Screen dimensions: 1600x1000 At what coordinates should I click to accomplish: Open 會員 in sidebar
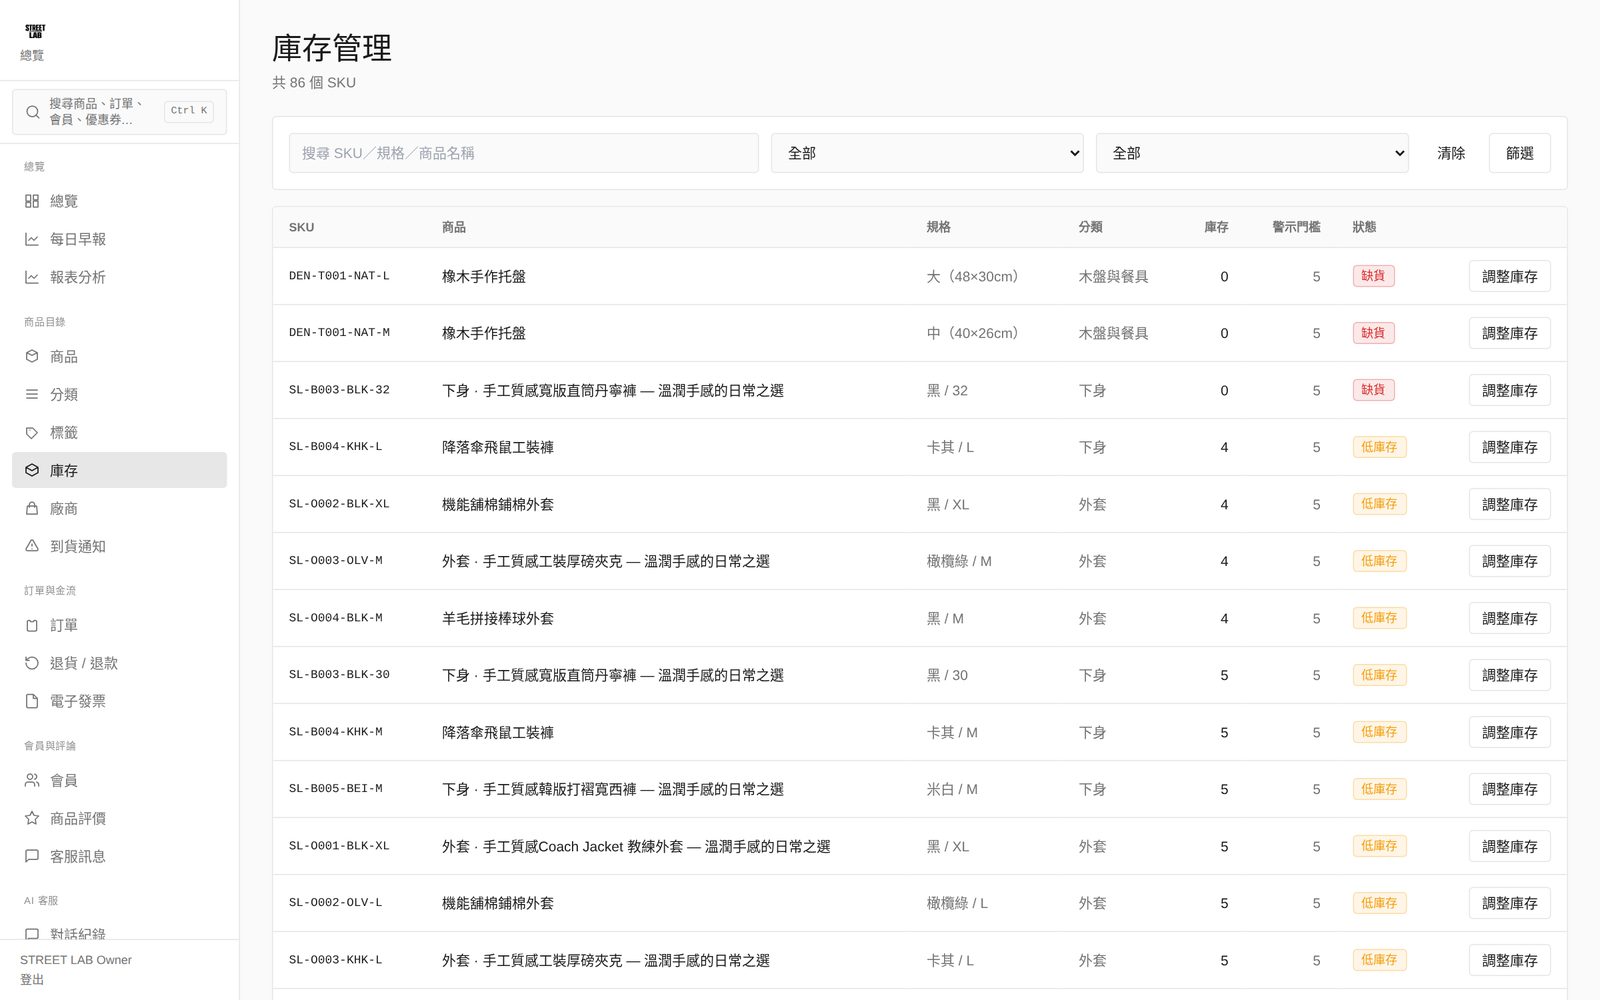click(119, 780)
